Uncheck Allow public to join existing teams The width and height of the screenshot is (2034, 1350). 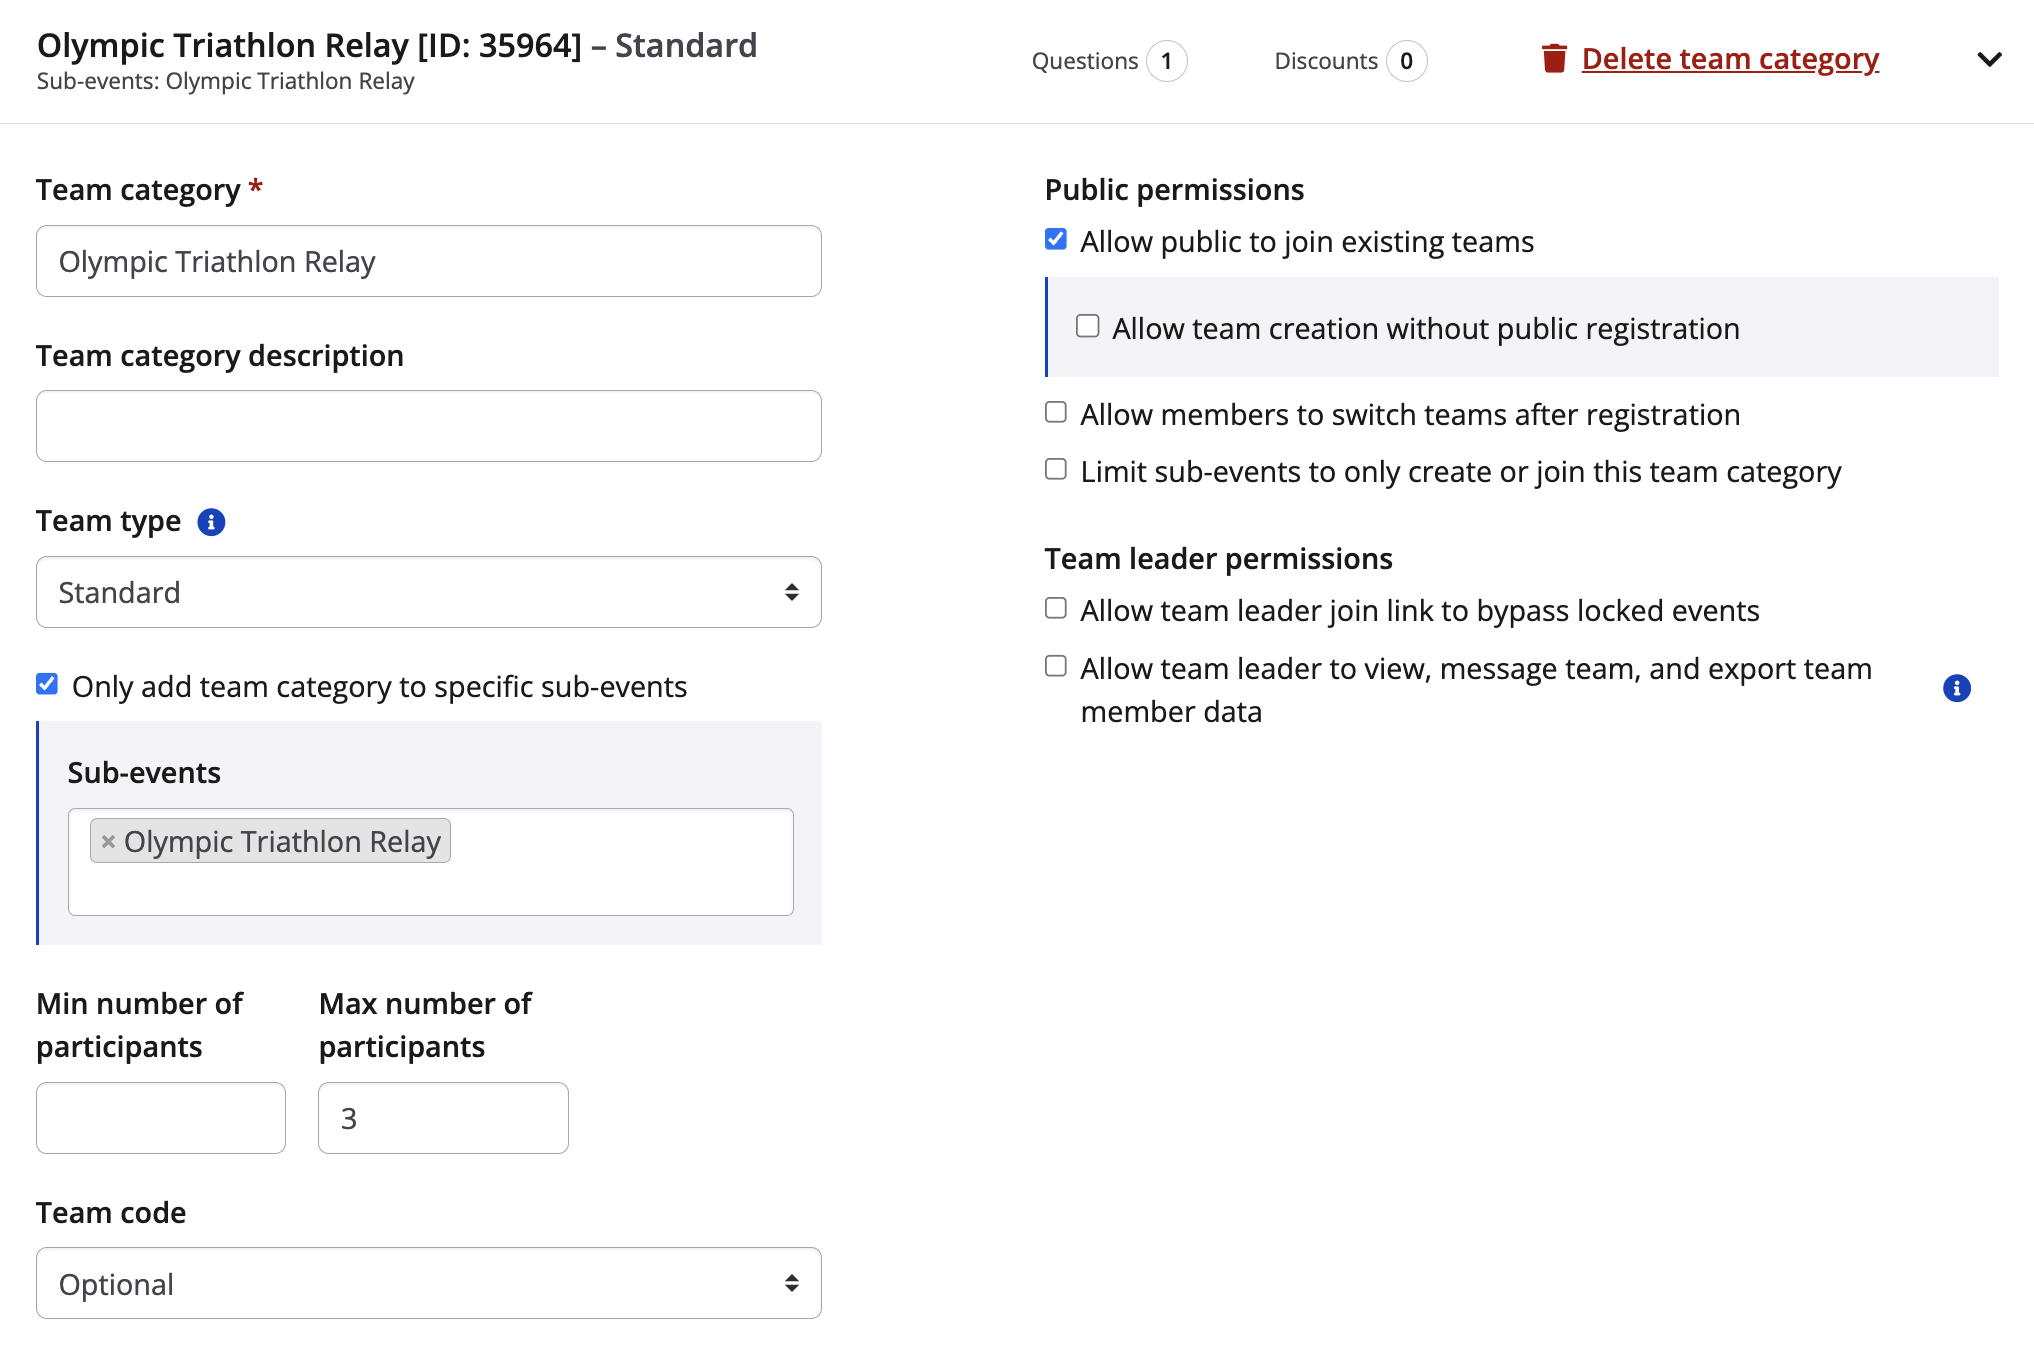[x=1056, y=240]
